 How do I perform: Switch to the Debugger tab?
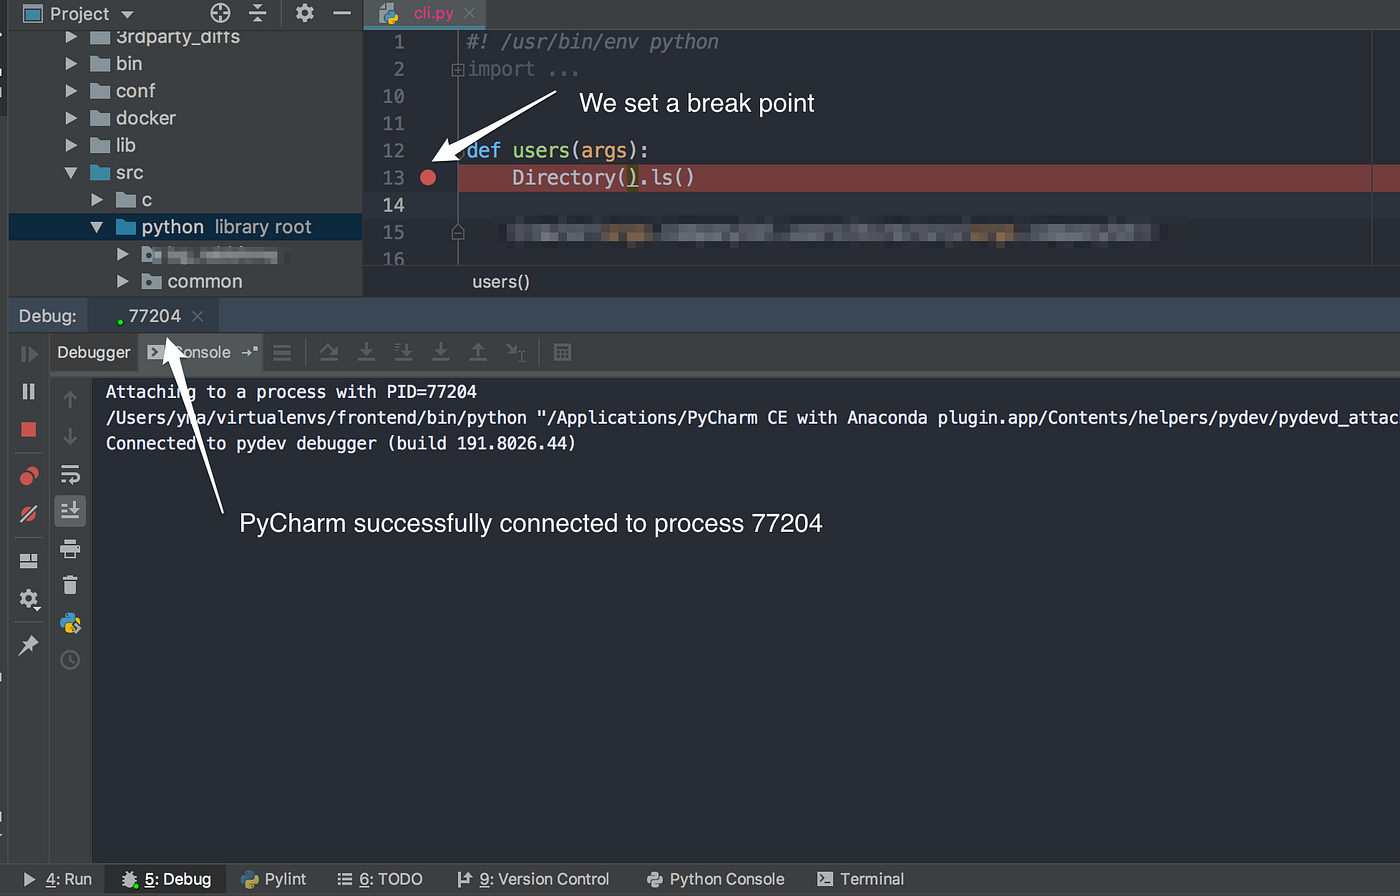click(x=93, y=352)
